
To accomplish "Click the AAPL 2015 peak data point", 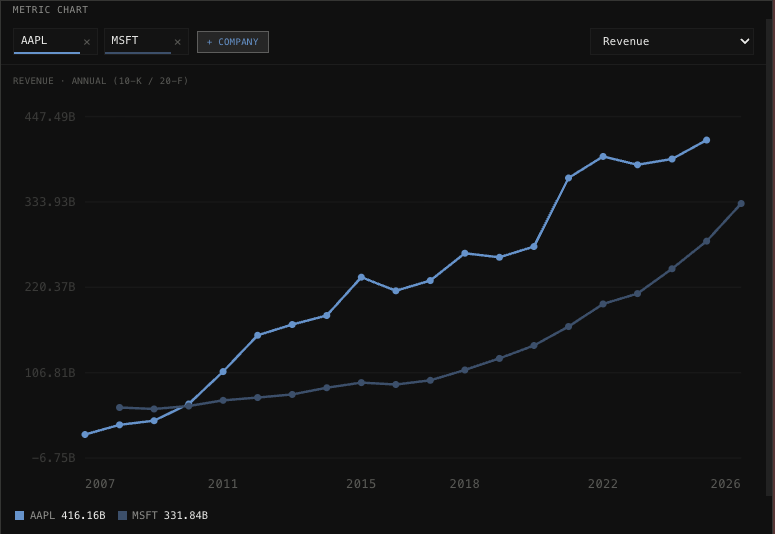I will (361, 277).
